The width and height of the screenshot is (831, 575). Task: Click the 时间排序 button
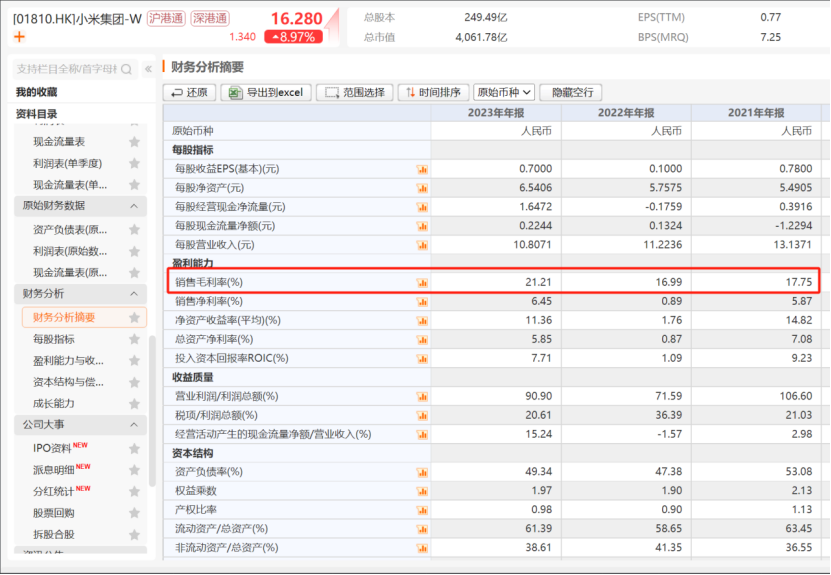point(434,93)
